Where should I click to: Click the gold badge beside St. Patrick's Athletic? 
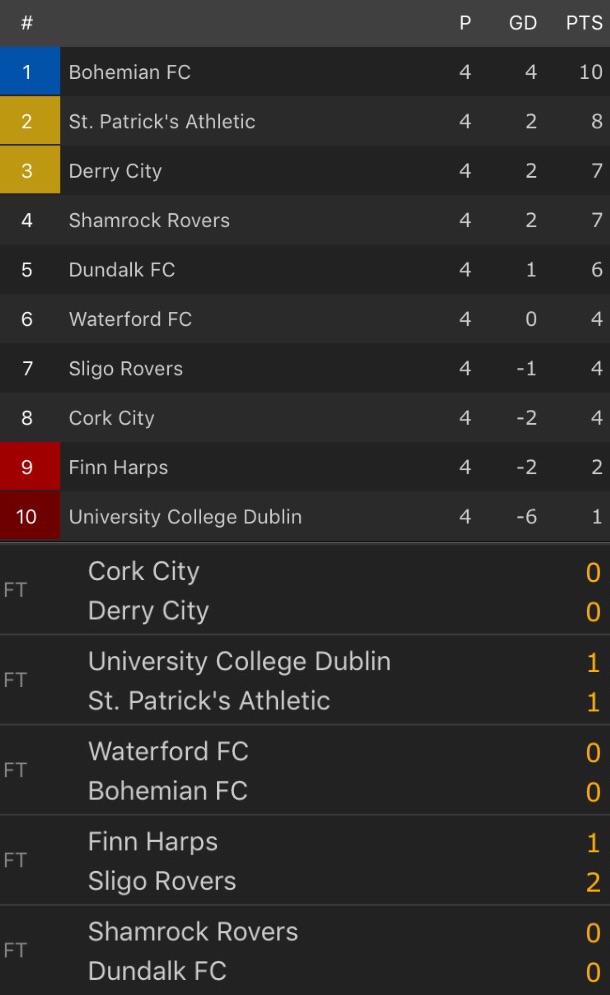pos(30,121)
